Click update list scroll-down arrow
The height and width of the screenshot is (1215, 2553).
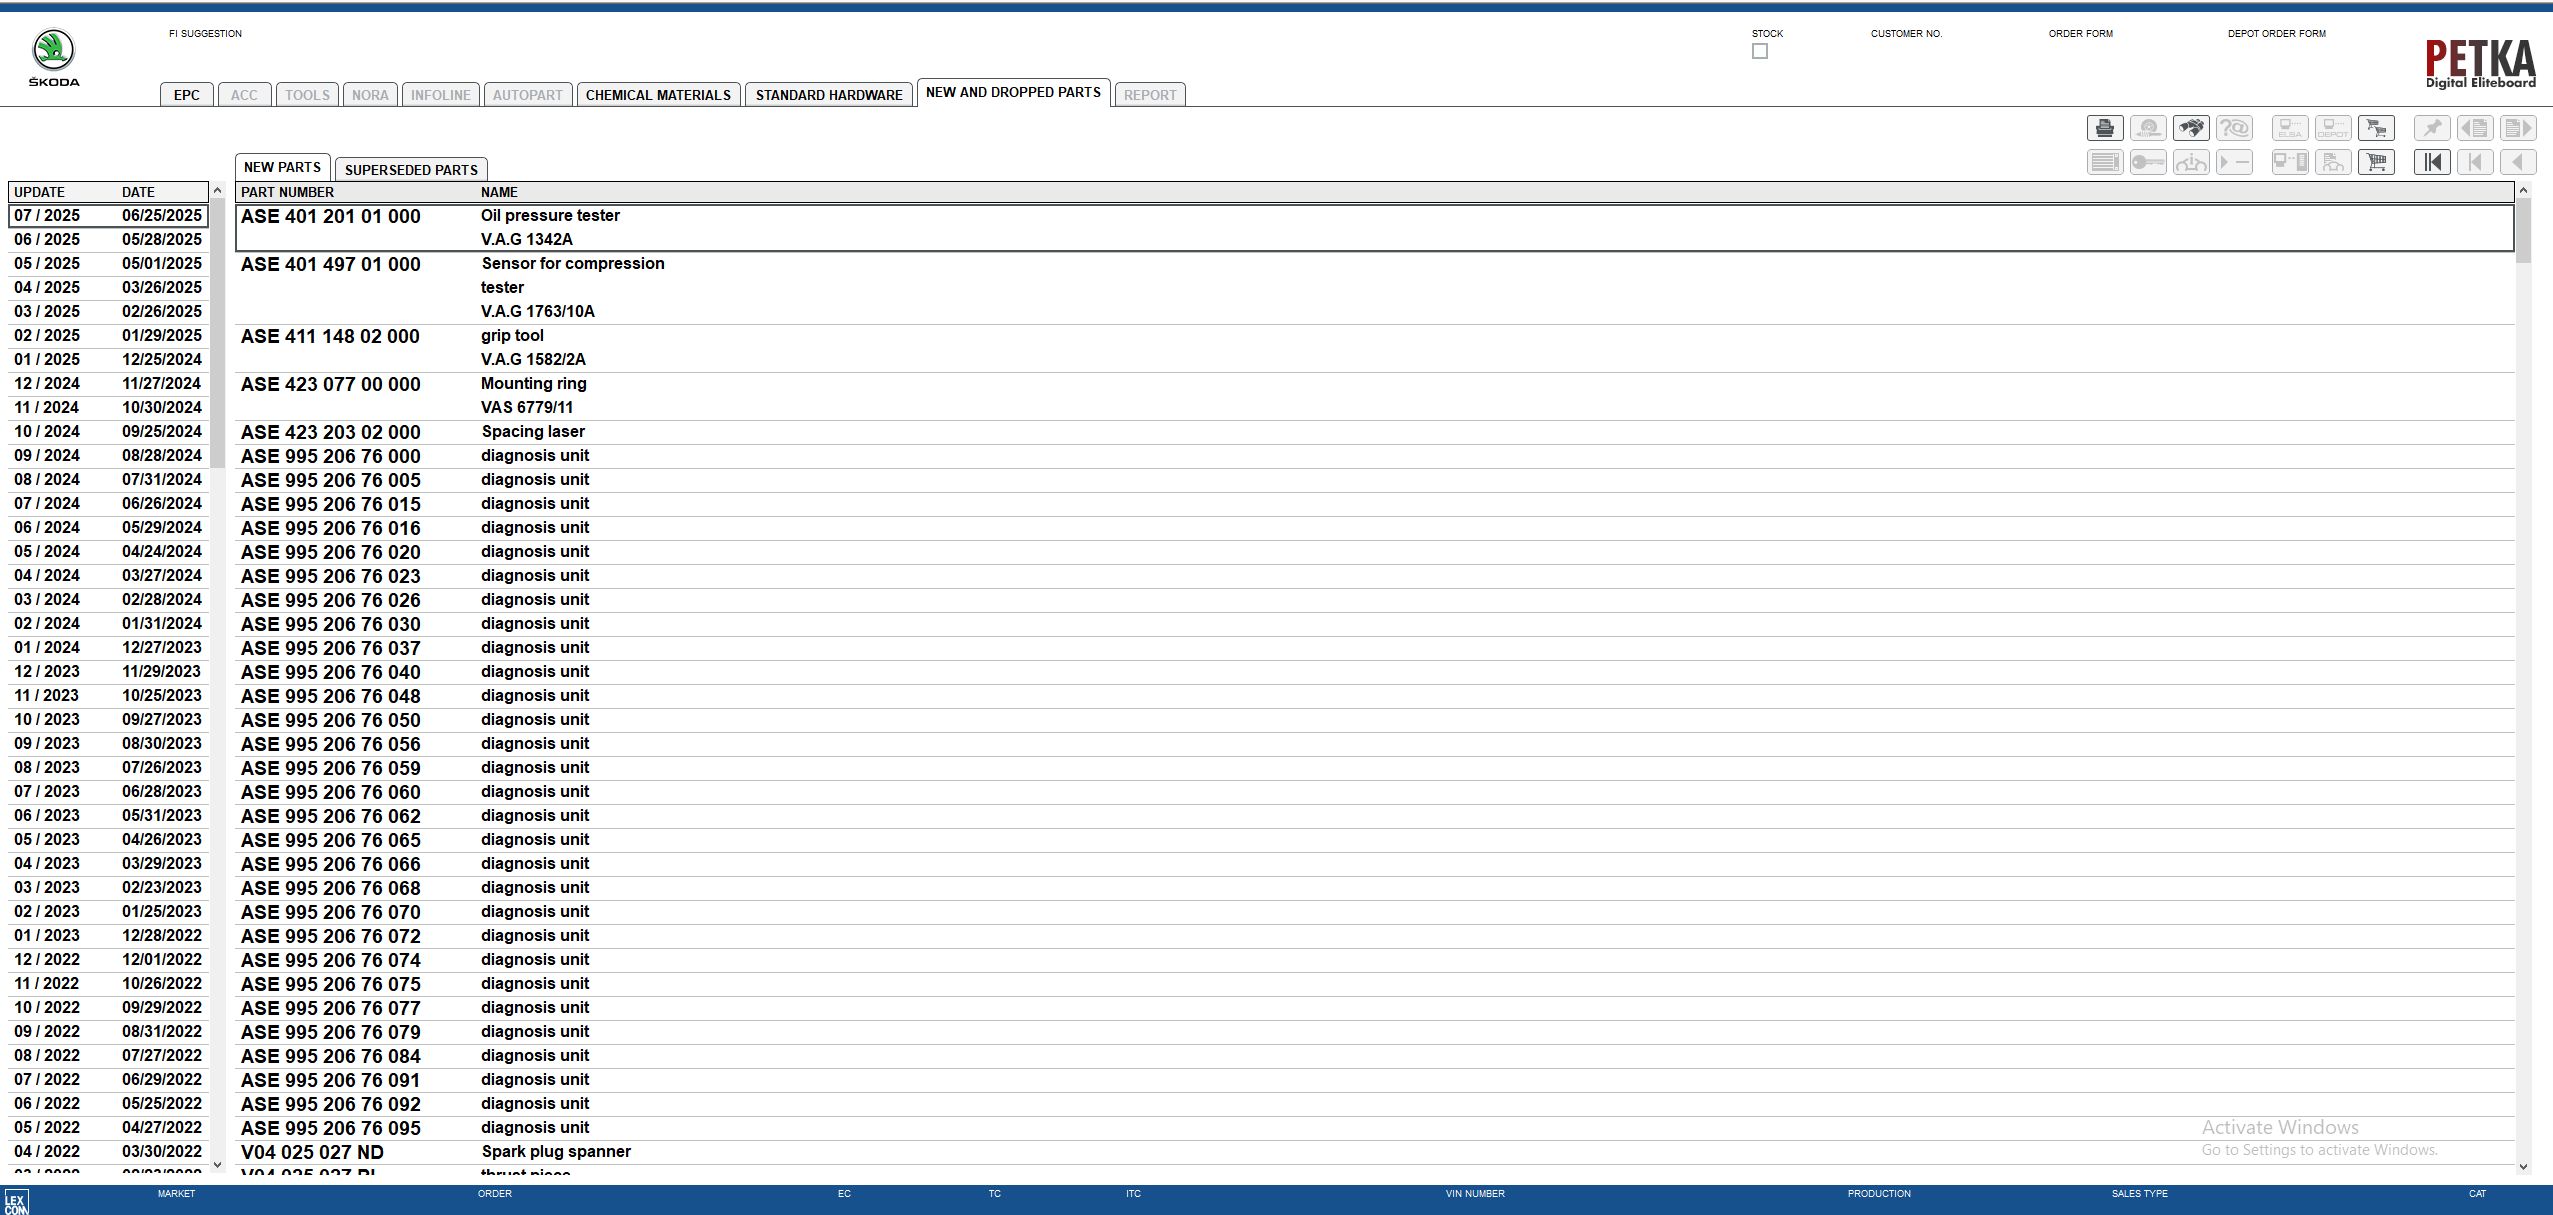pos(217,1164)
